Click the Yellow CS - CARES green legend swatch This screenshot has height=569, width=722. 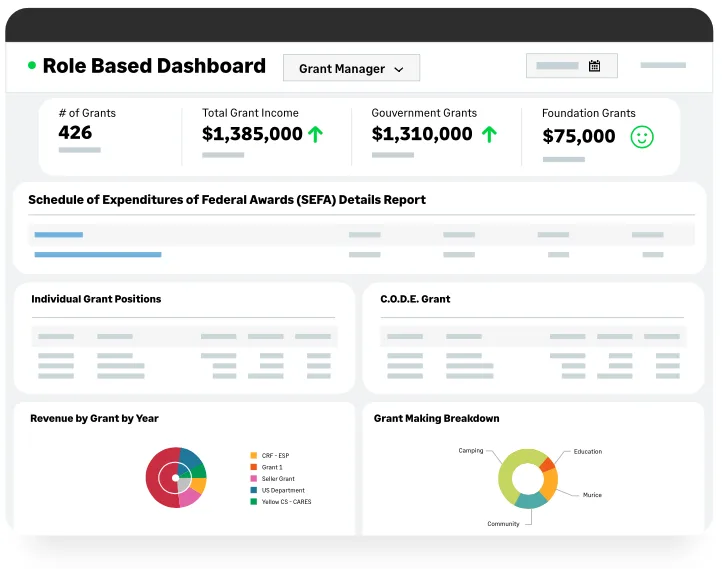pos(253,501)
